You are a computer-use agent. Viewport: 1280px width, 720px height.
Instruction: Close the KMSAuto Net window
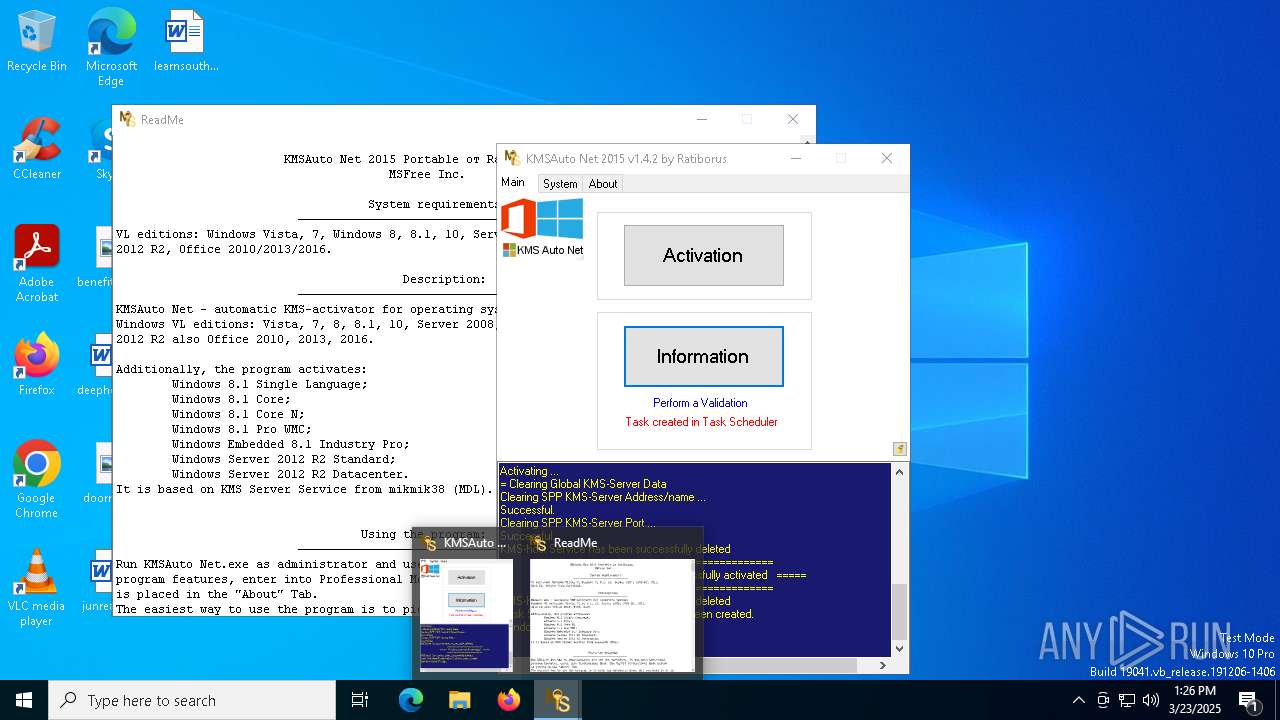[x=886, y=158]
